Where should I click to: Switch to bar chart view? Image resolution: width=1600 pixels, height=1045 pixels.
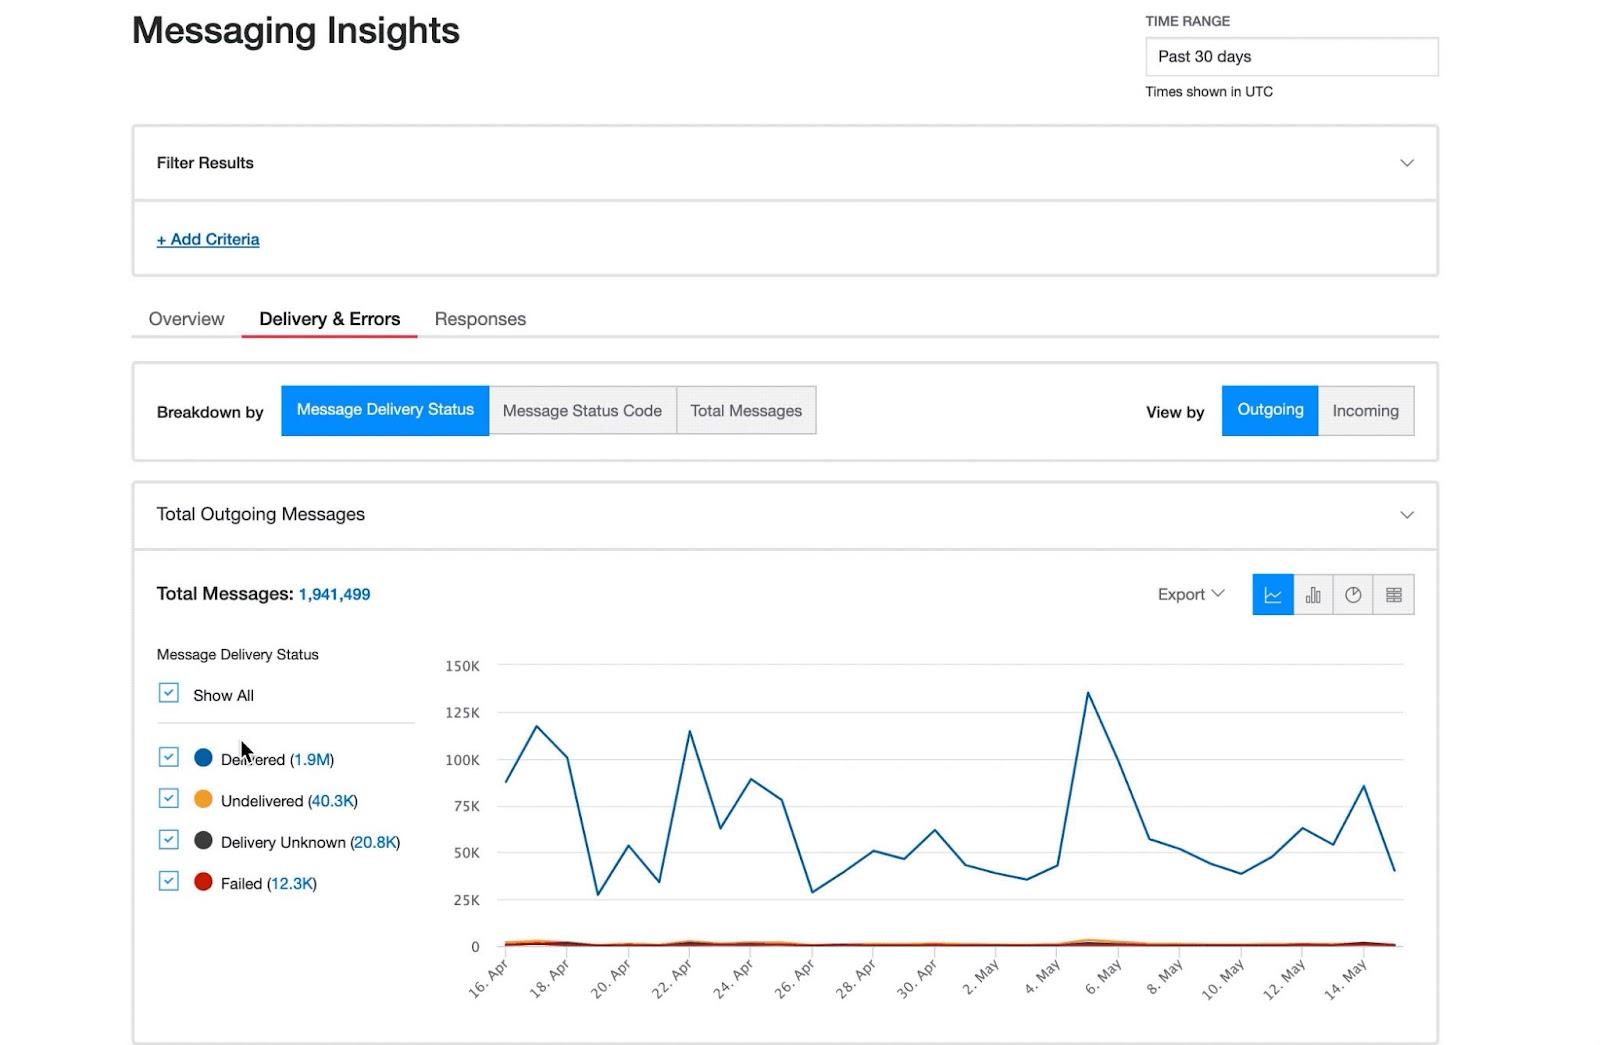point(1313,595)
